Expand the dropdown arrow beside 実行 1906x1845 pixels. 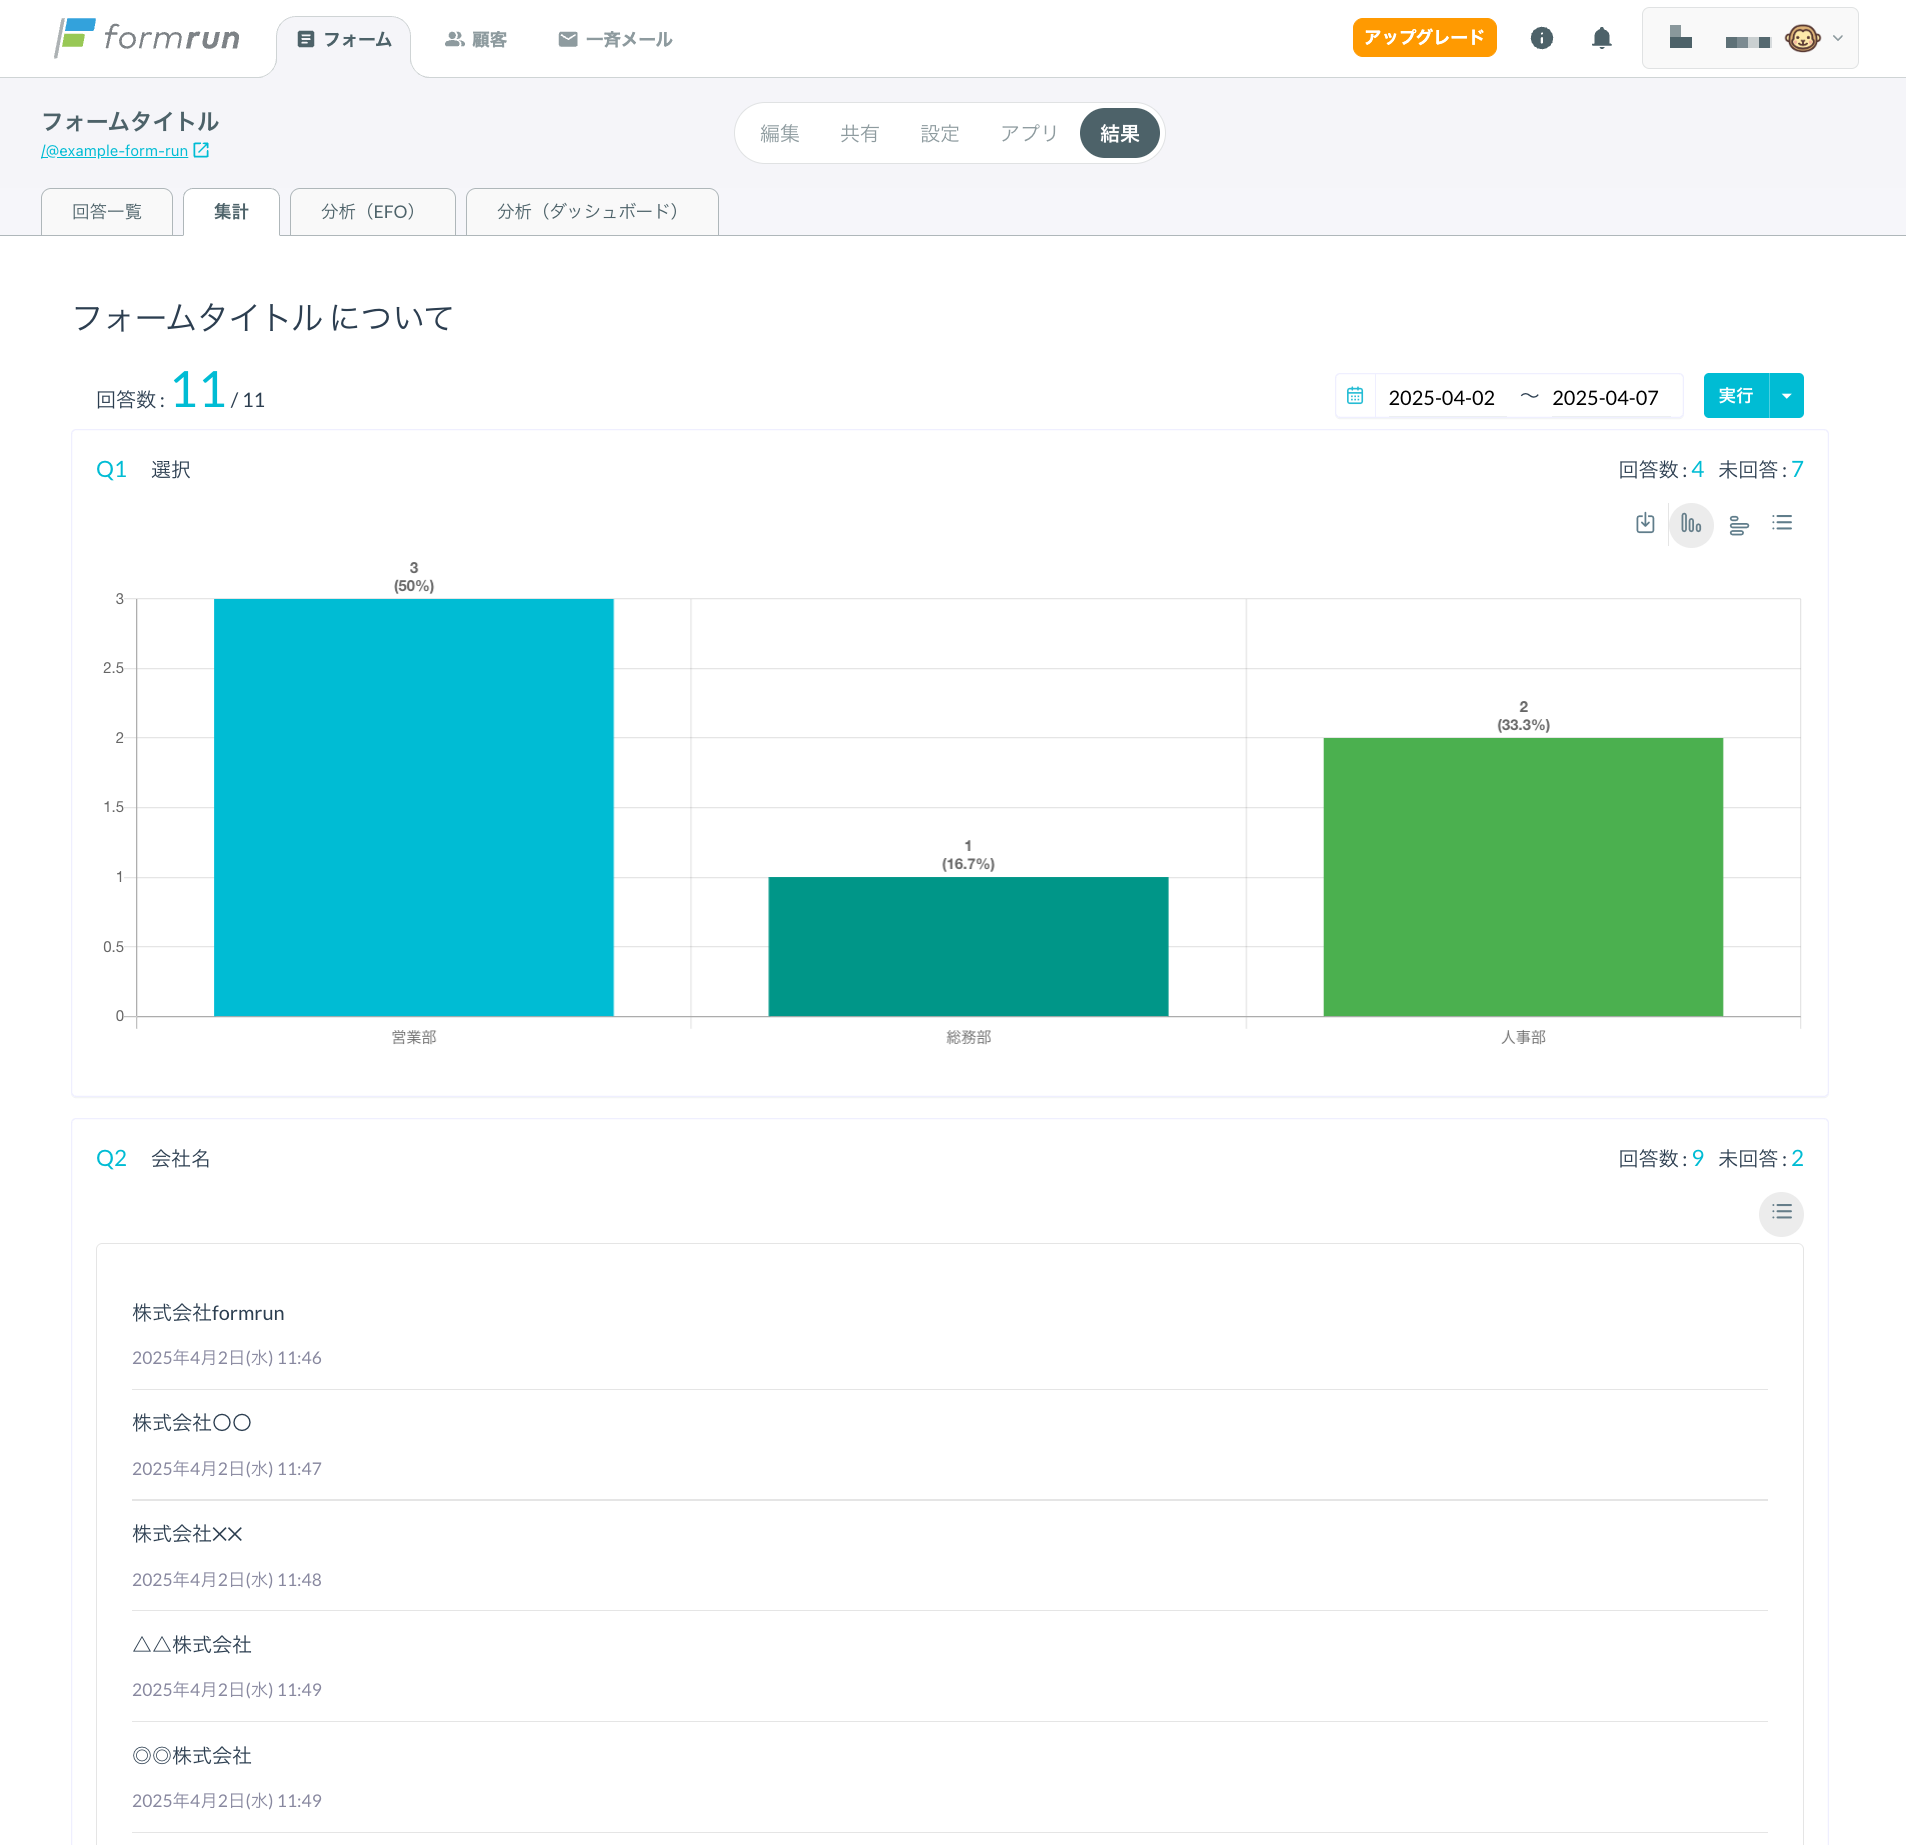pyautogui.click(x=1786, y=396)
